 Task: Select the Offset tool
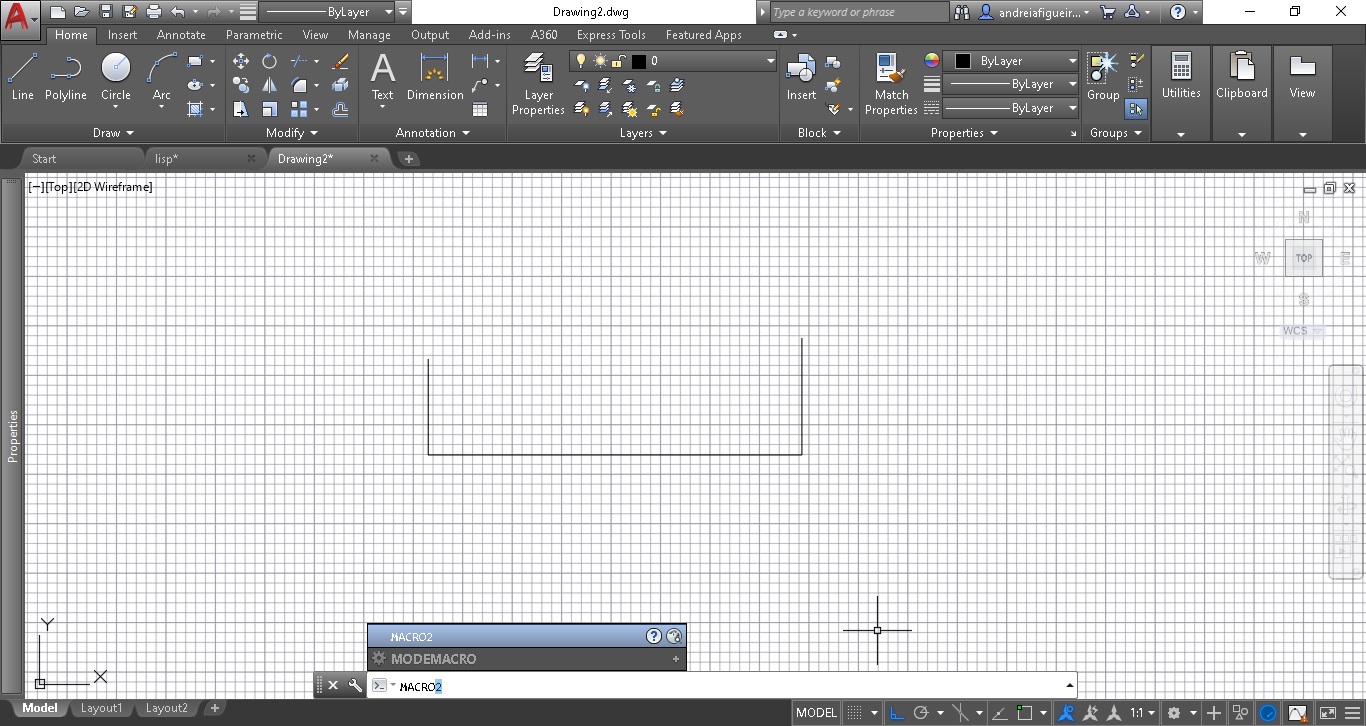pos(340,109)
